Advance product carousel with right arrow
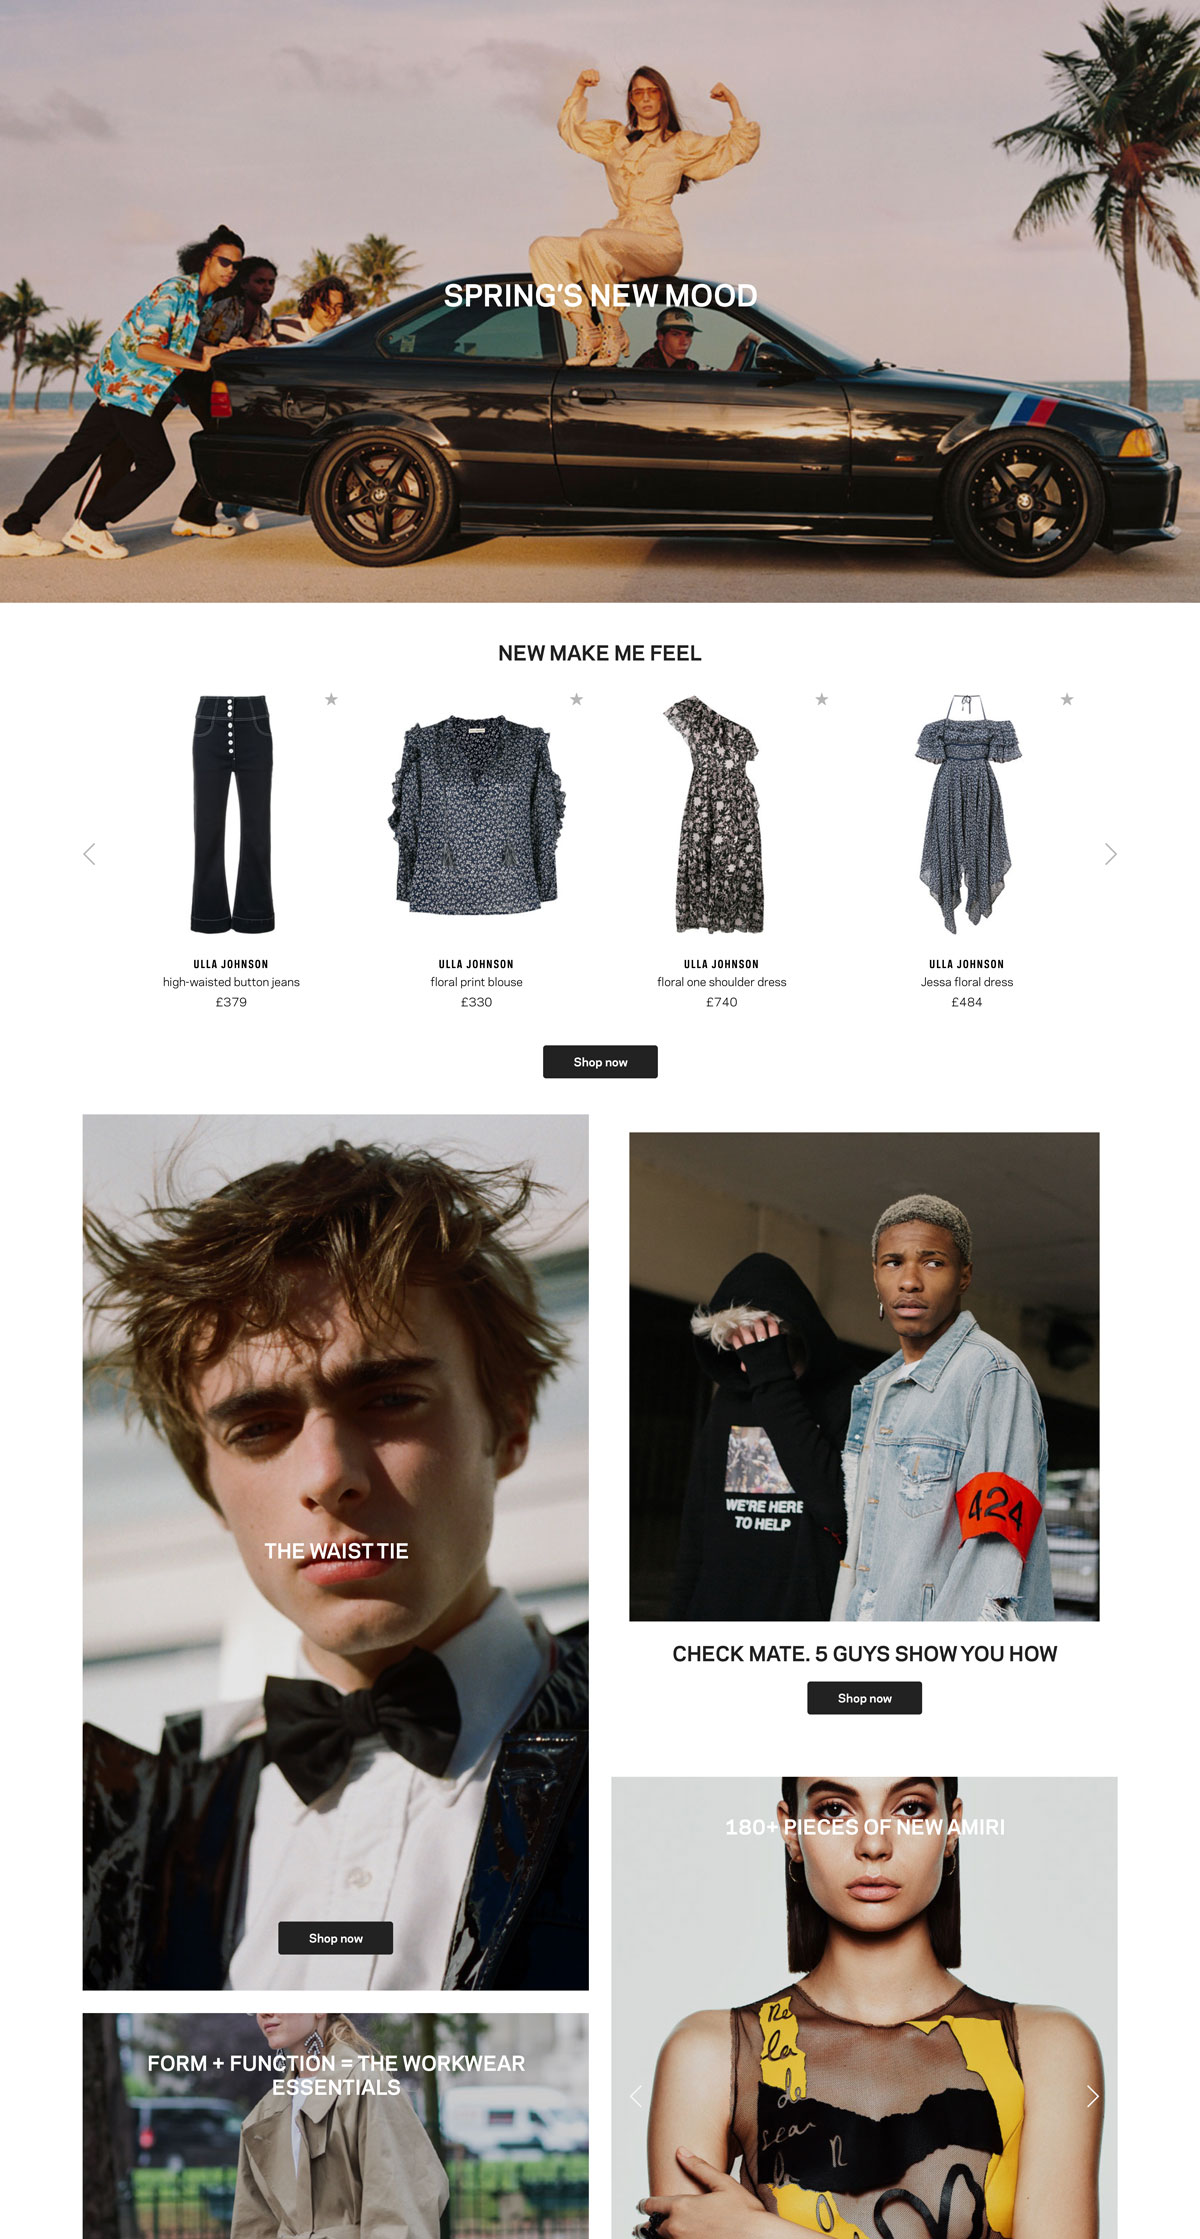 click(x=1110, y=854)
